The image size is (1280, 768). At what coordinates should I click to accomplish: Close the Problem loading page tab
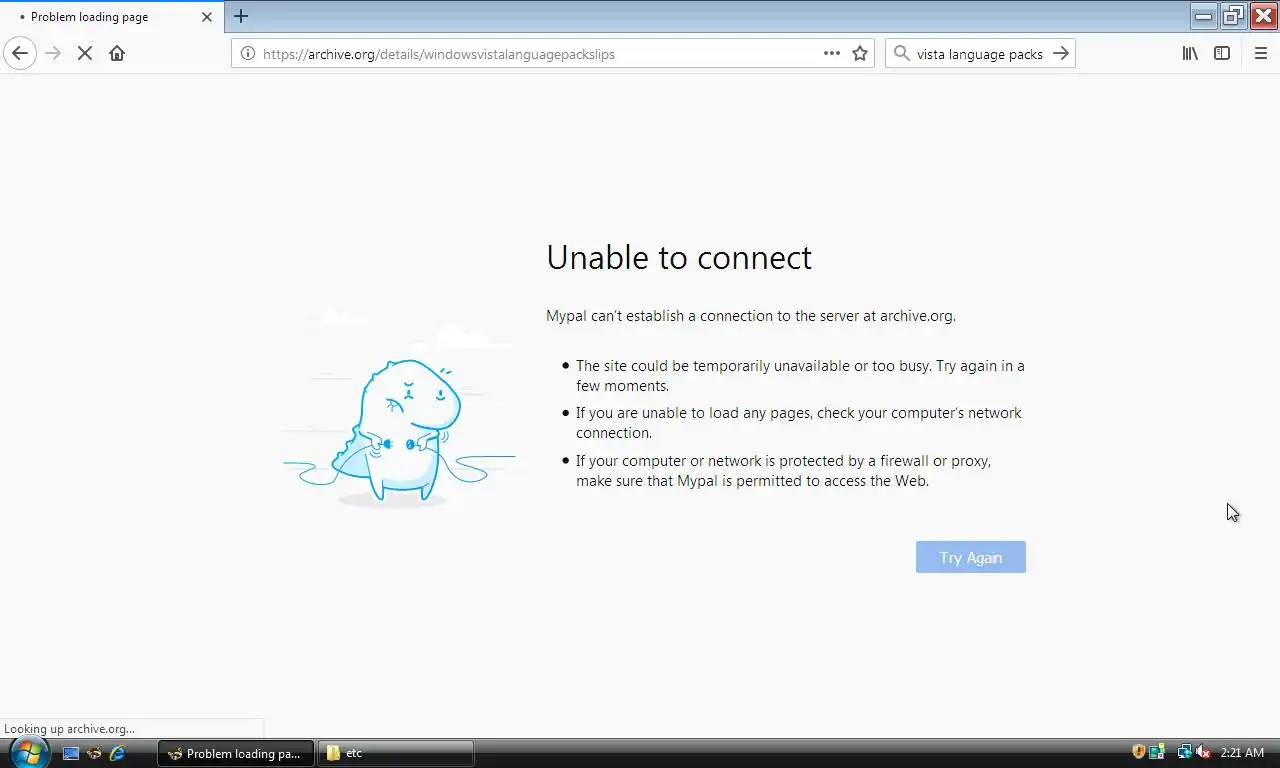pyautogui.click(x=207, y=16)
